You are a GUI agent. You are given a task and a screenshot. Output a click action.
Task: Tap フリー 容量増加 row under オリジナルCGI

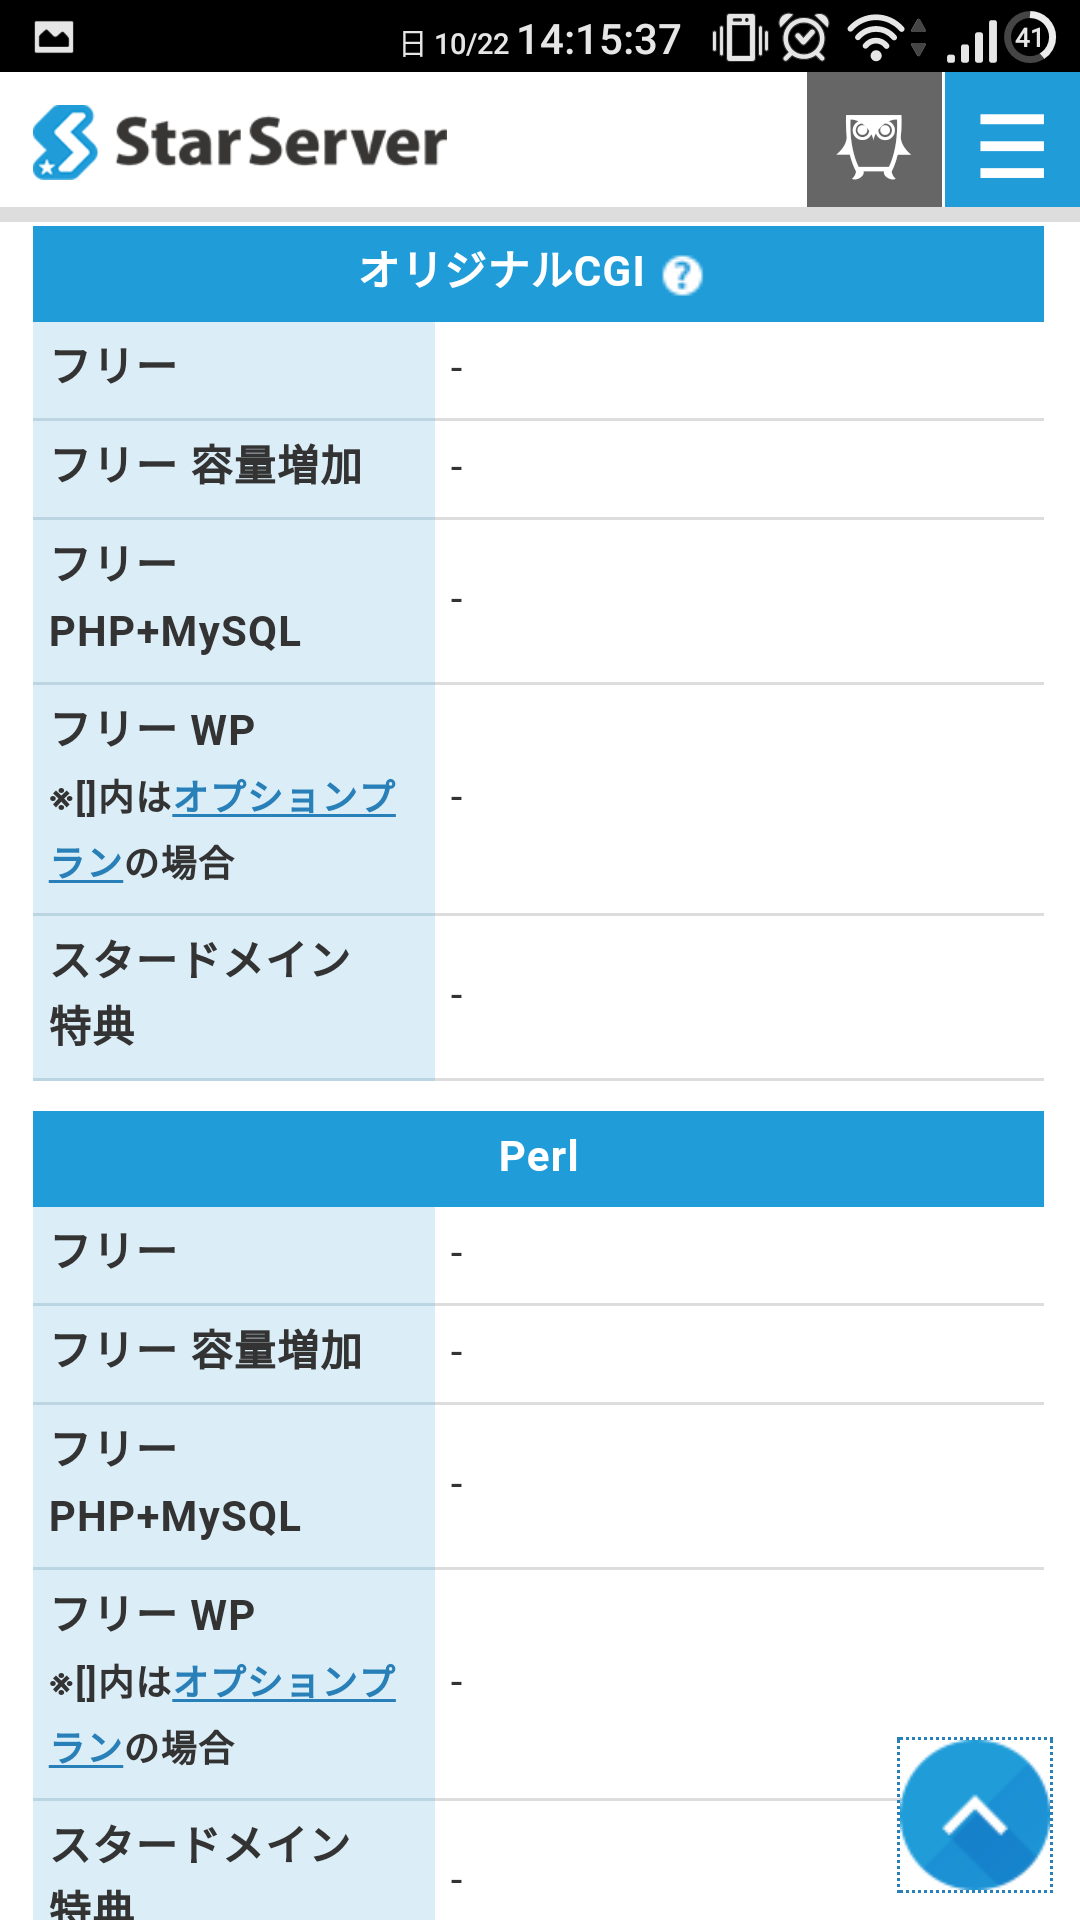coord(538,469)
